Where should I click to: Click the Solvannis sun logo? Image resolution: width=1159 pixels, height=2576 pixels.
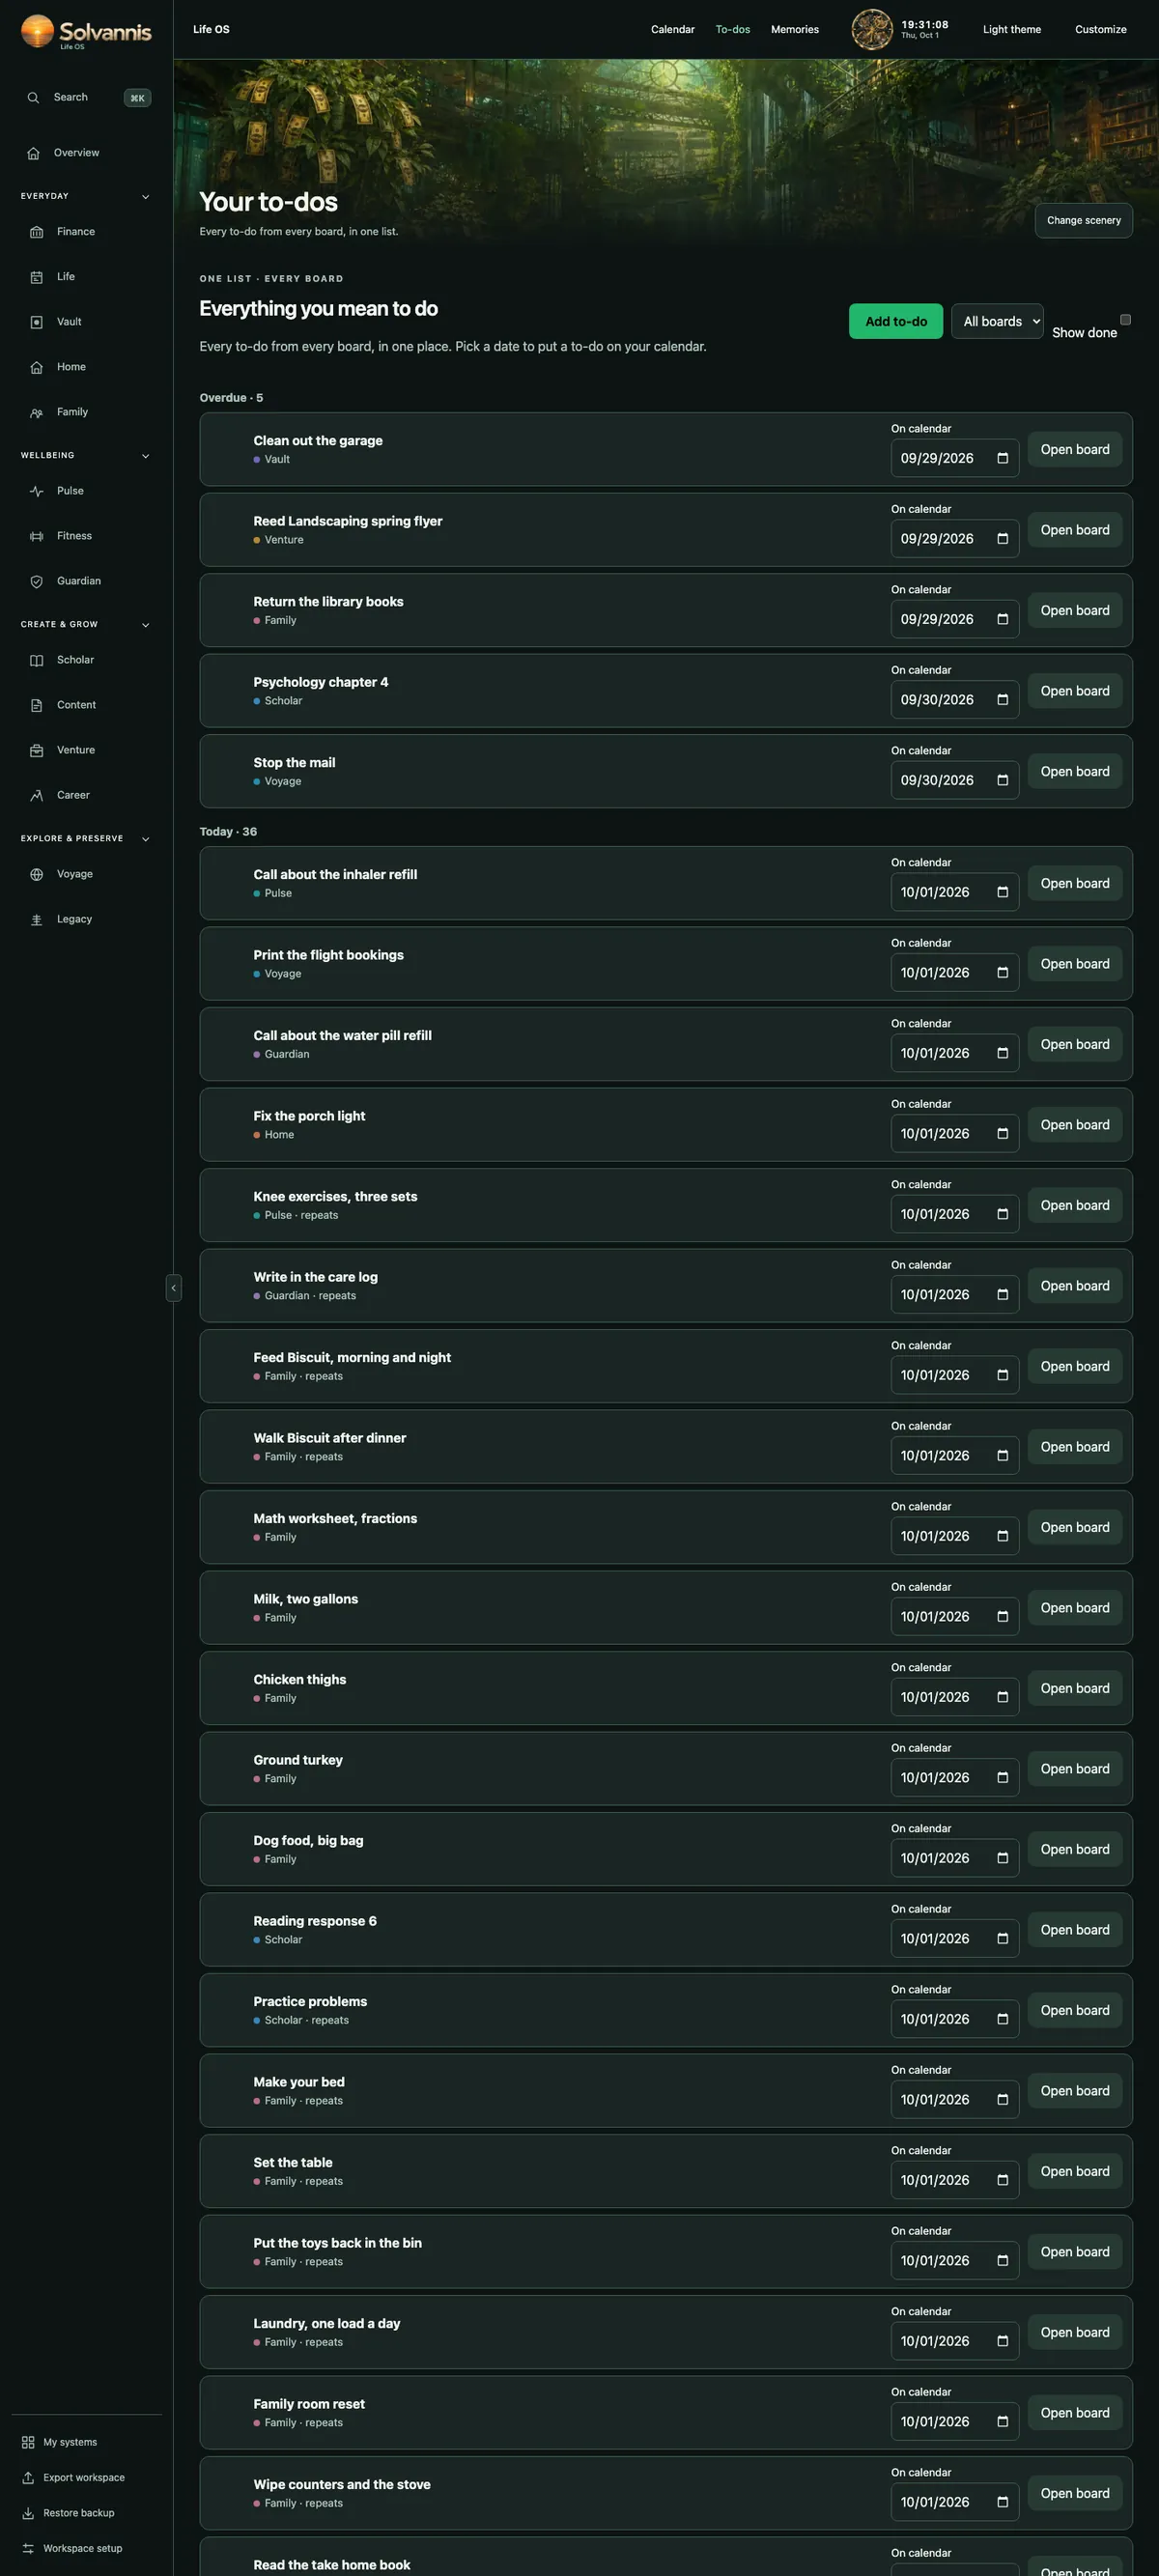pyautogui.click(x=37, y=31)
